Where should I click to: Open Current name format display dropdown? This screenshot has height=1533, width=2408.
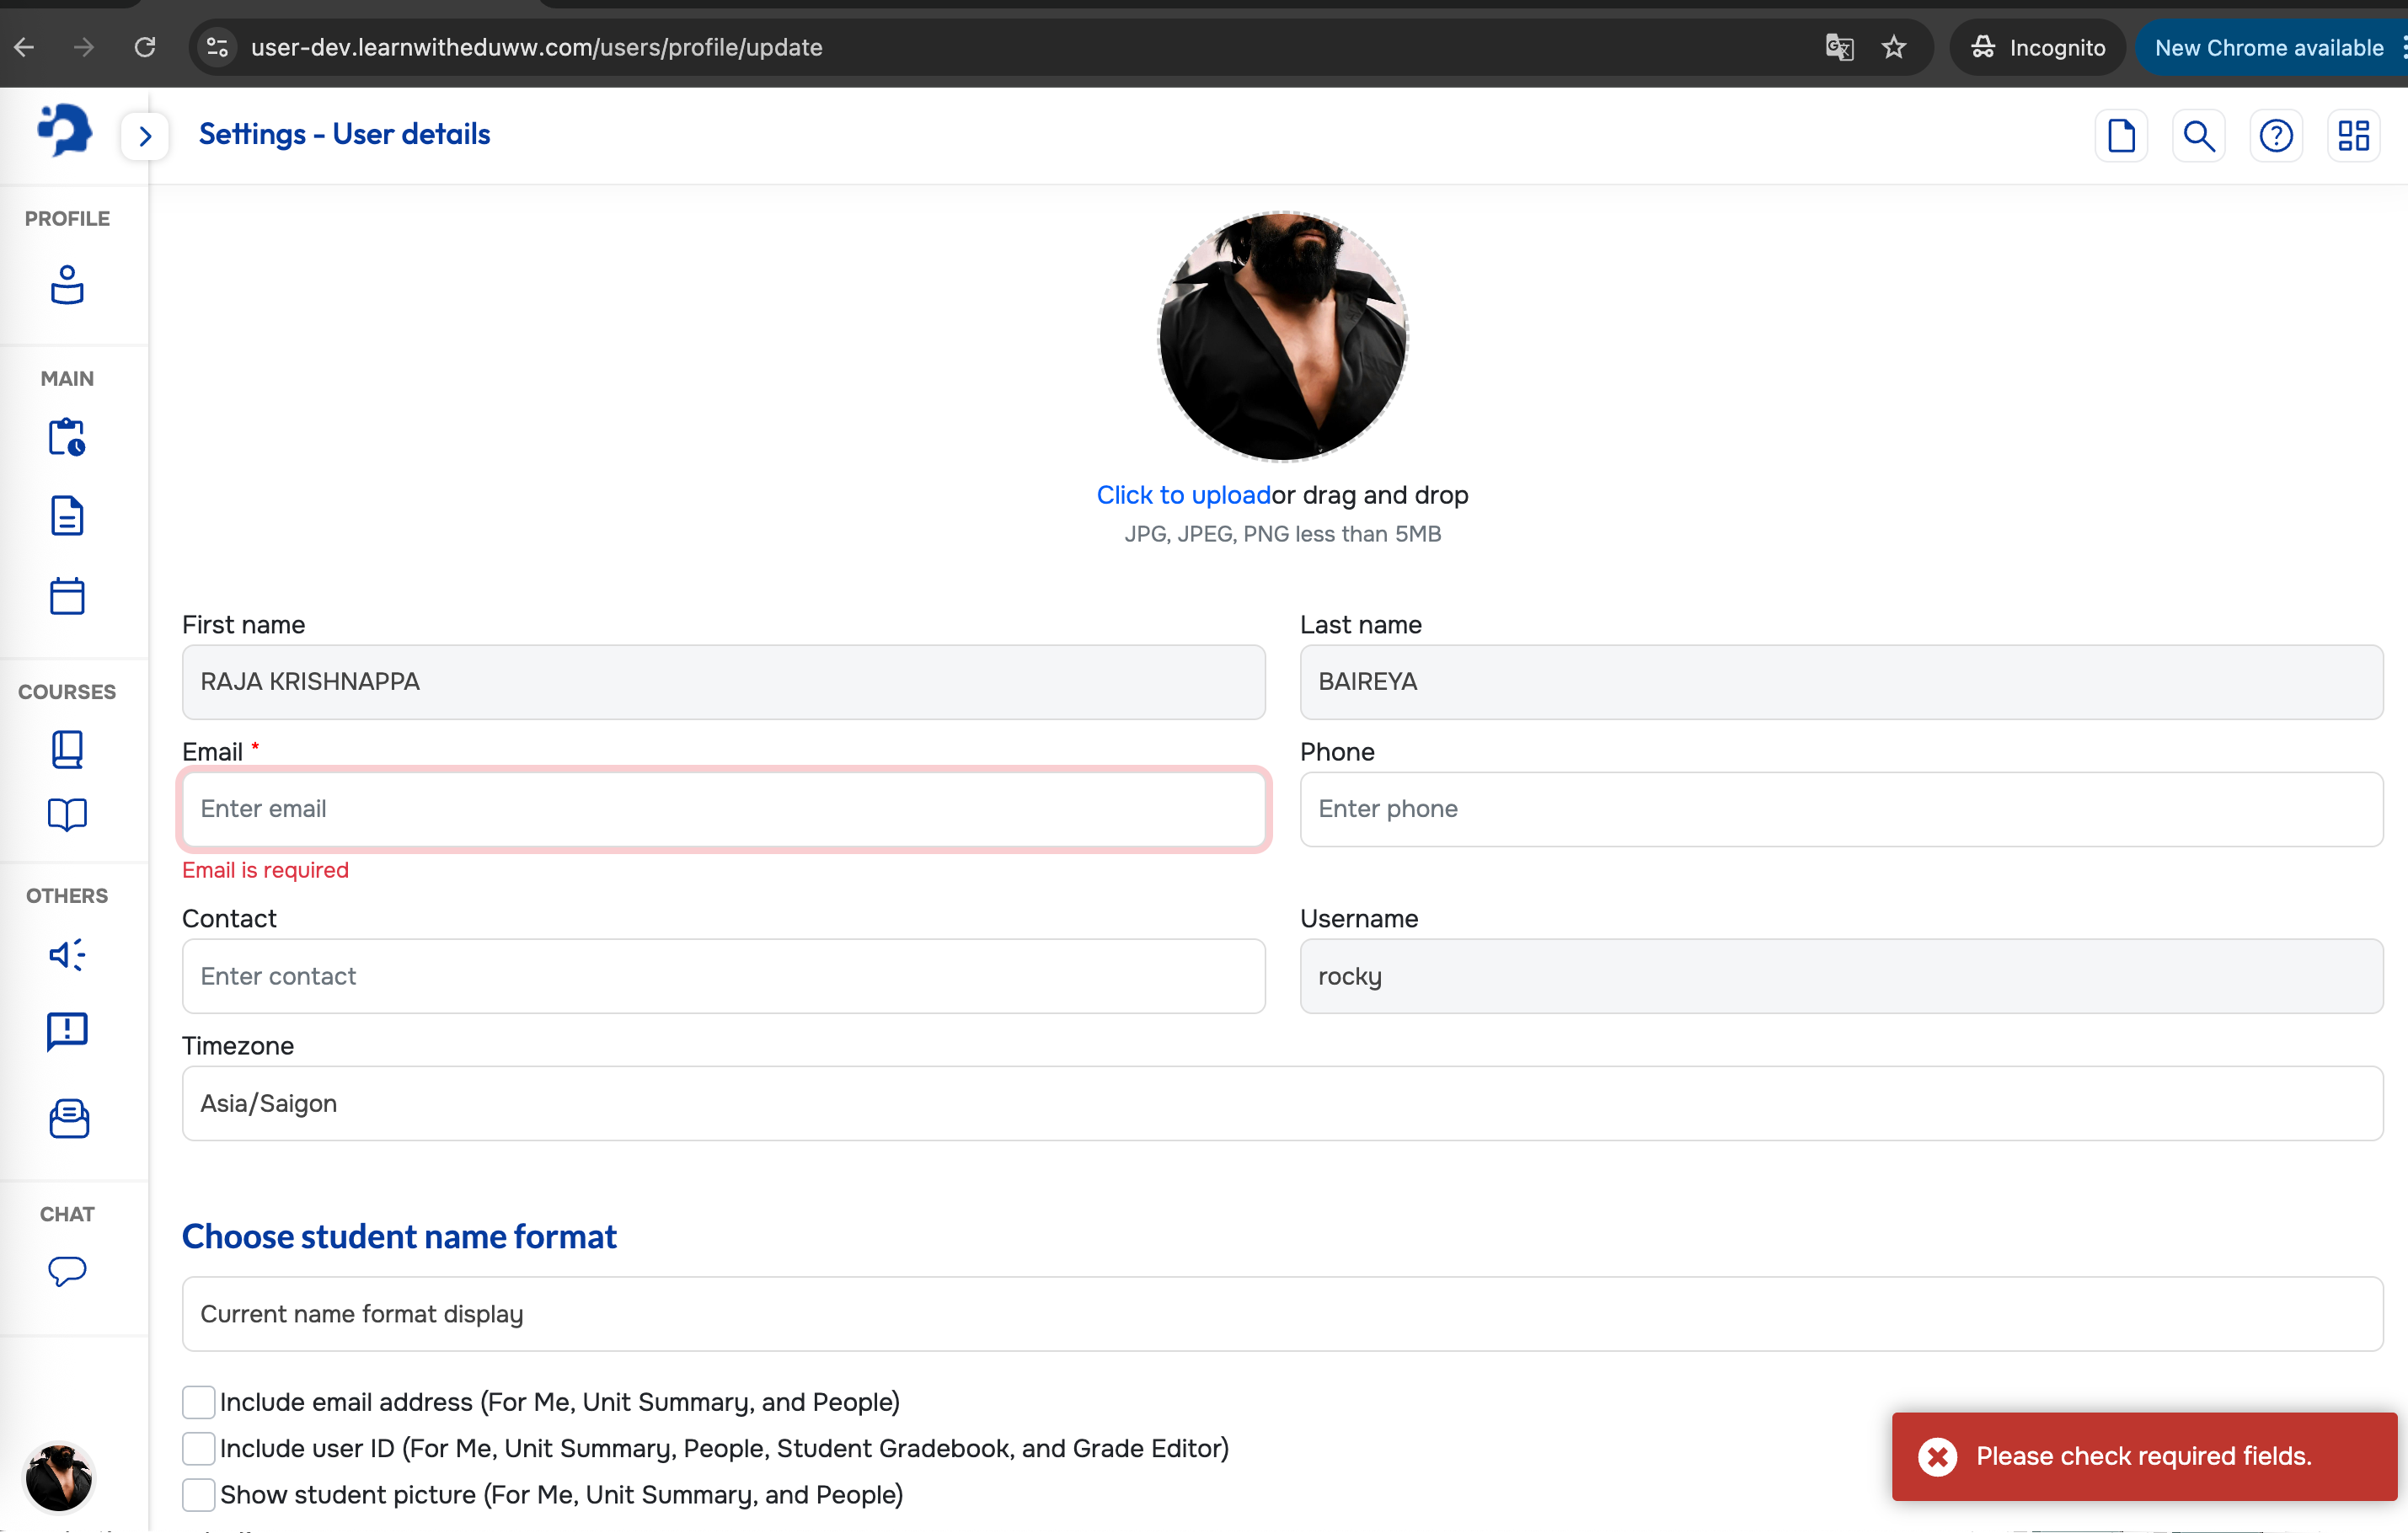click(x=1282, y=1314)
